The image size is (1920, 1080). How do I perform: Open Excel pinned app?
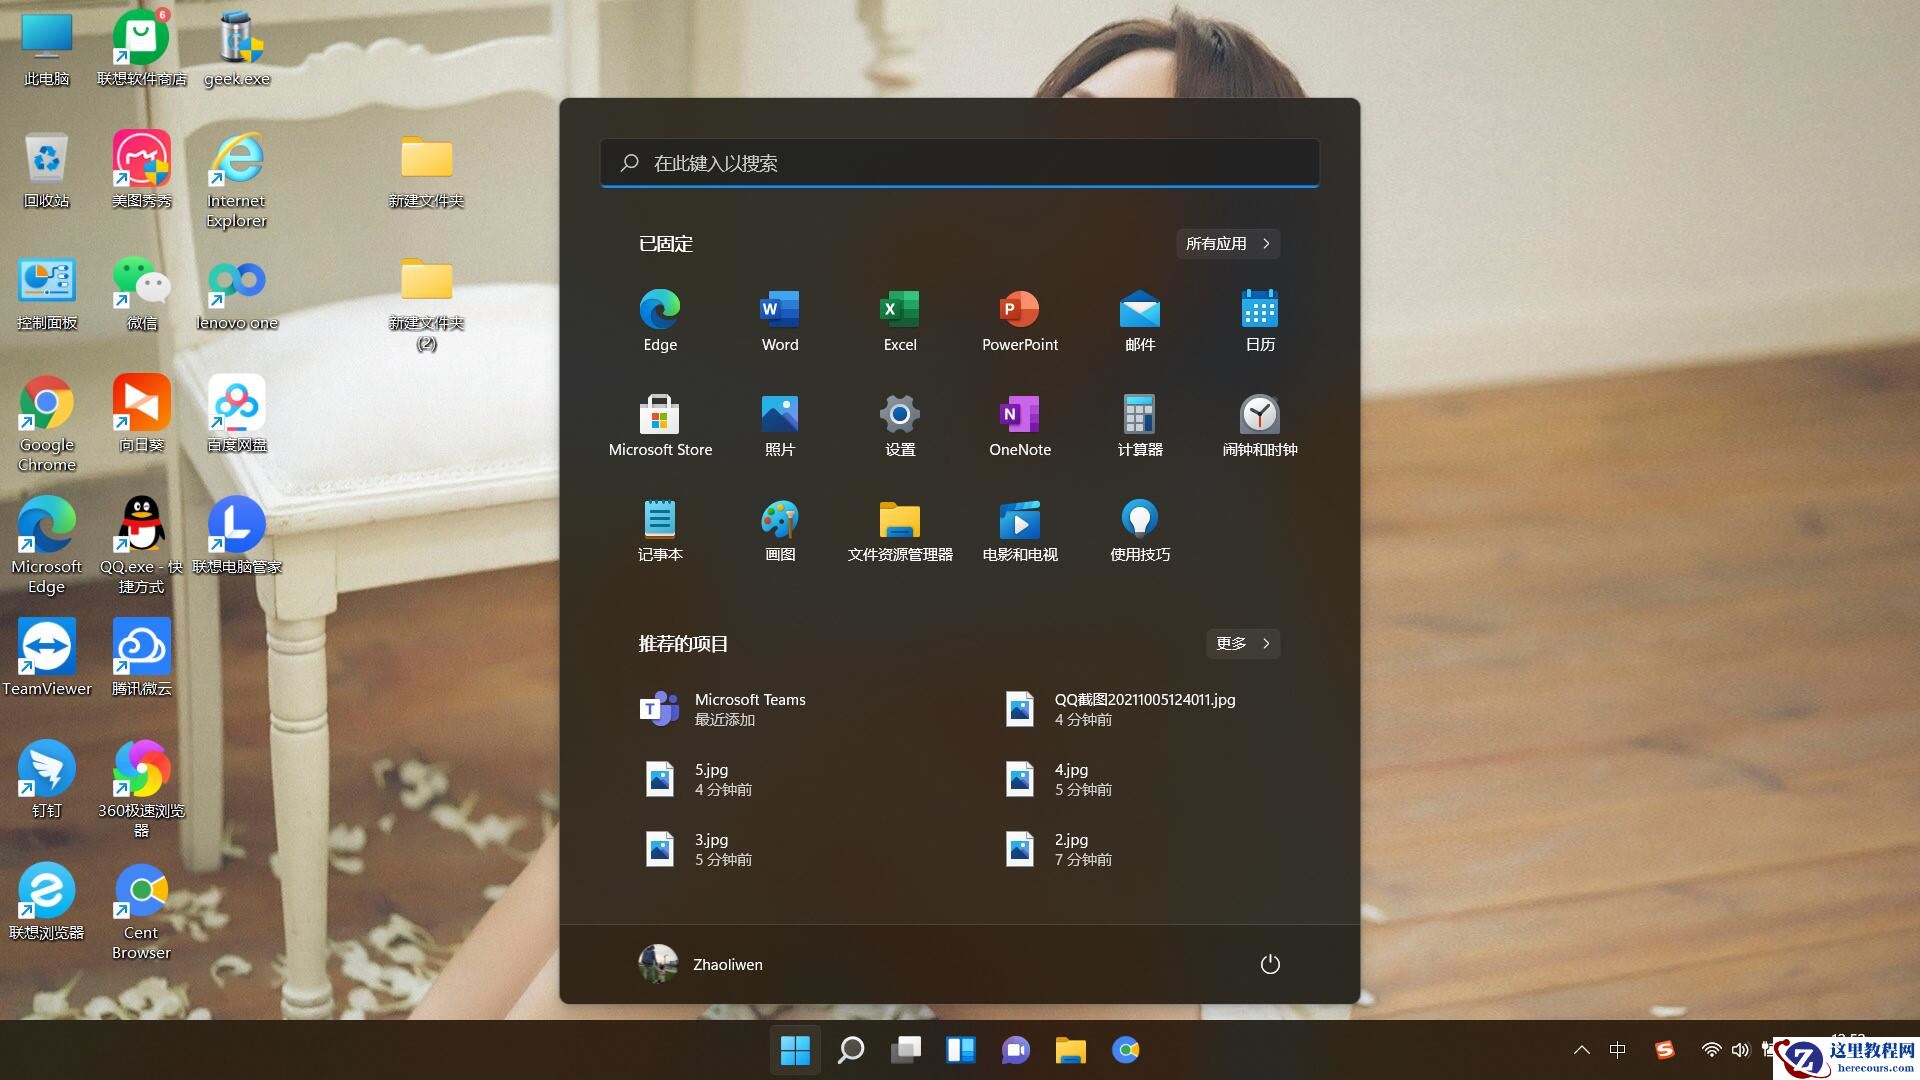899,320
